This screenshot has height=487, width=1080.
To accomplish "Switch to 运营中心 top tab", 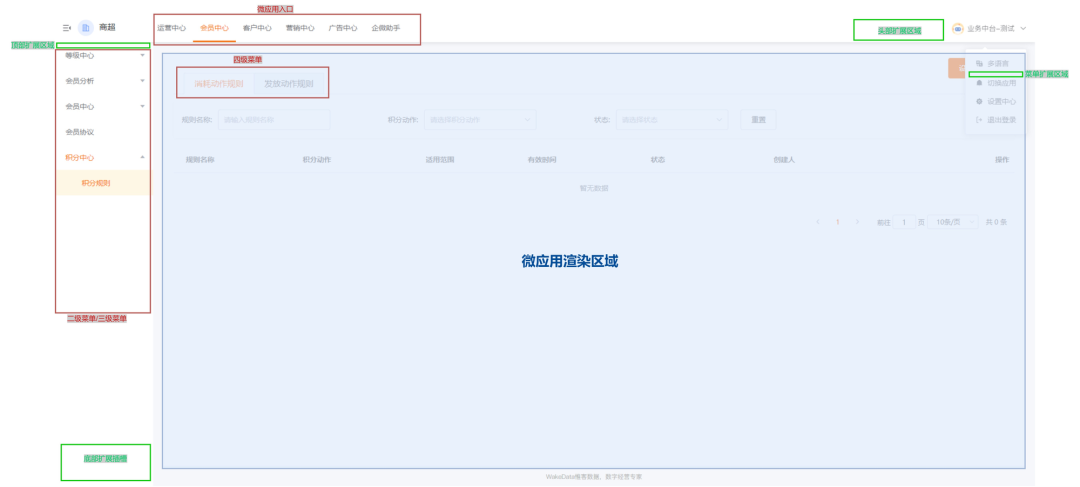I will click(x=172, y=28).
